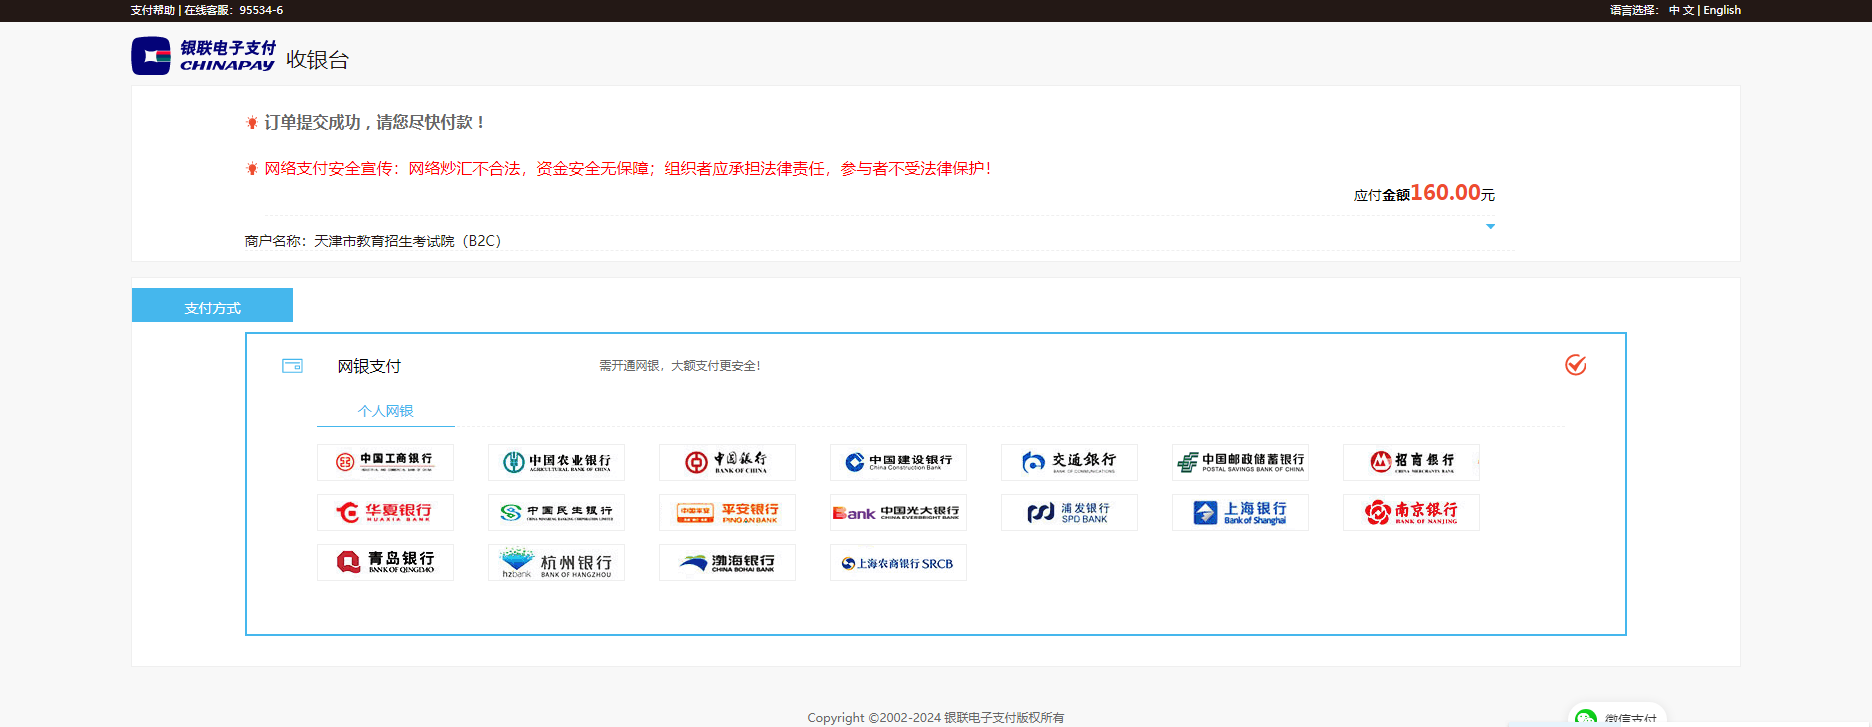Screen dimensions: 1872x727
Task: Select Bank of Nanjing (南京银行)
Action: (x=1411, y=512)
